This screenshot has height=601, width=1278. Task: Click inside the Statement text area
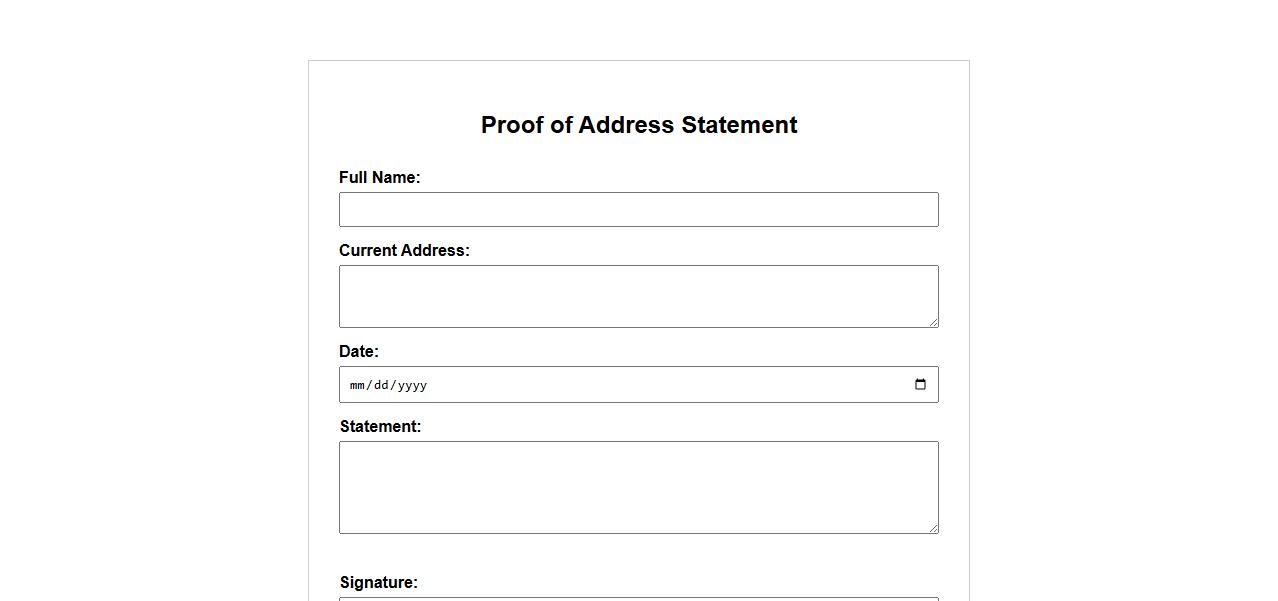[x=638, y=487]
